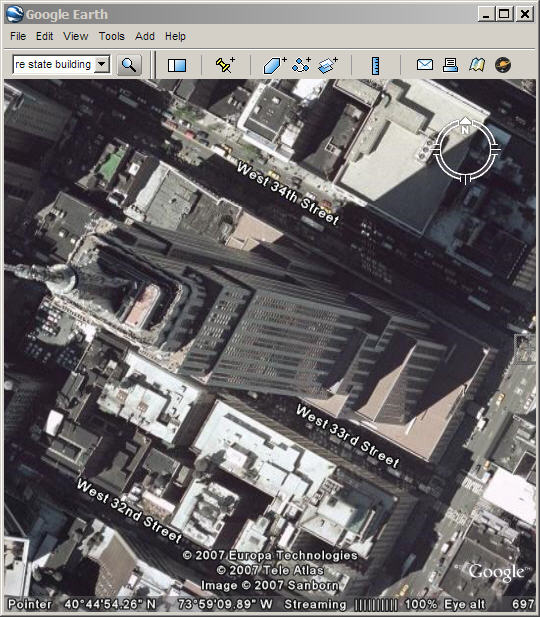This screenshot has width=540, height=617.
Task: Click the longitude 73°59'09.89" W readout
Action: pos(225,604)
